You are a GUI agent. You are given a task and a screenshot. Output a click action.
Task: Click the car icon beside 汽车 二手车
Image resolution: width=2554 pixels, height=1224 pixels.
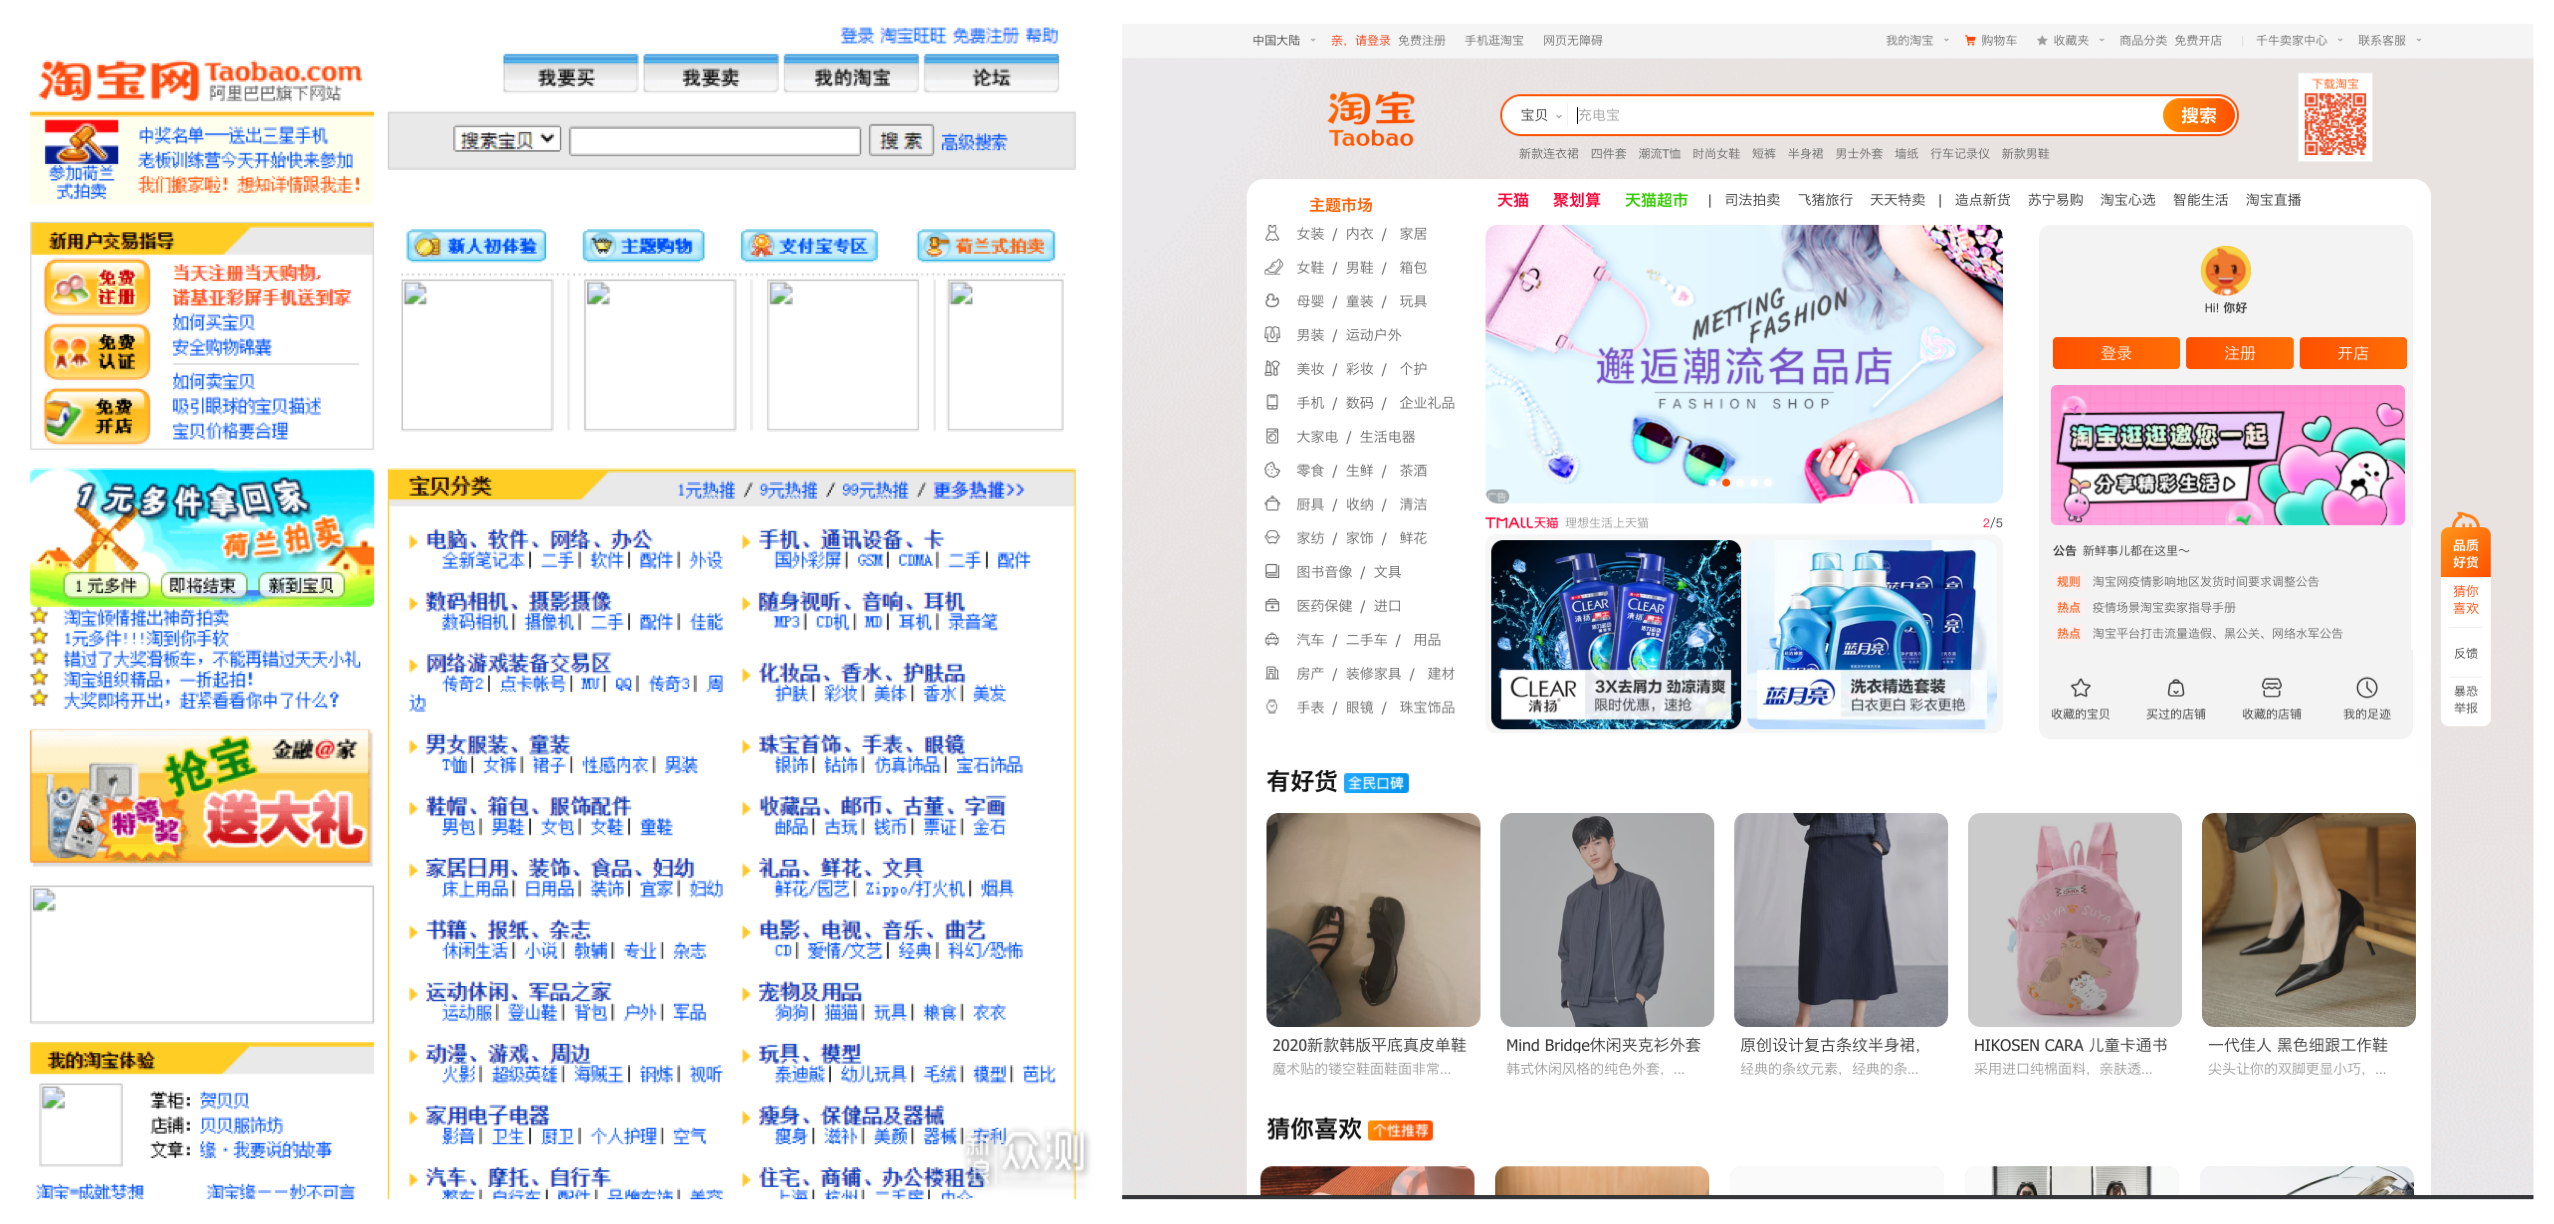click(x=1272, y=639)
